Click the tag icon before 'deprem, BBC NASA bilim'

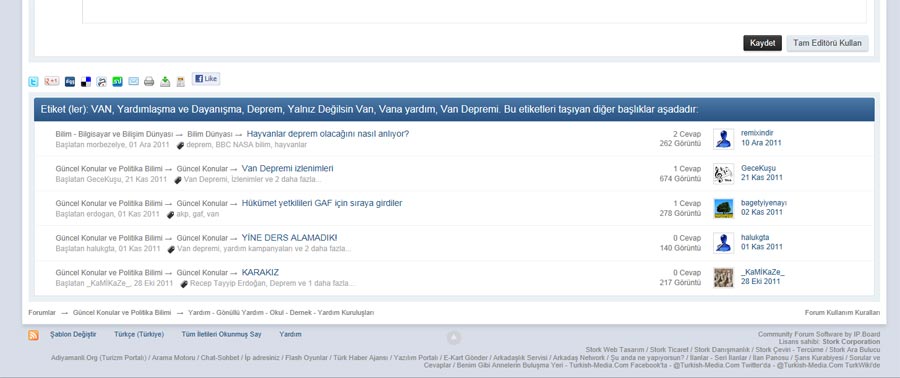click(x=180, y=146)
